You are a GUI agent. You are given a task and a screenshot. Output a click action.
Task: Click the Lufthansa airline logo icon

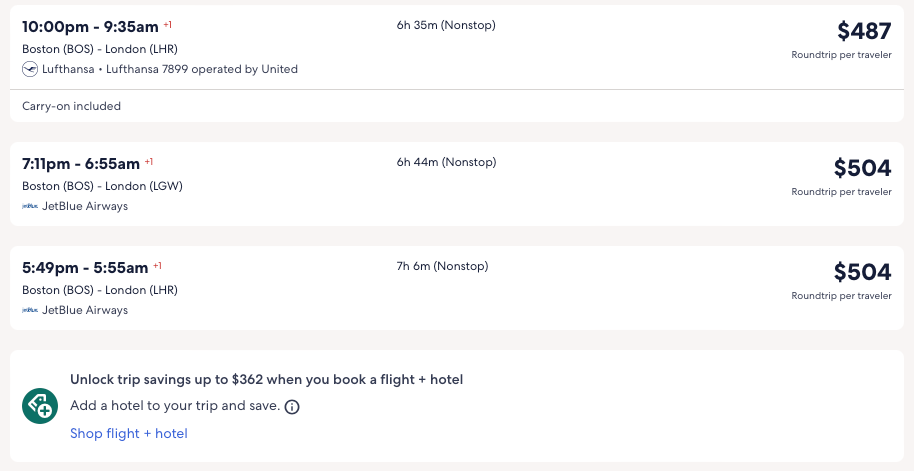point(30,69)
